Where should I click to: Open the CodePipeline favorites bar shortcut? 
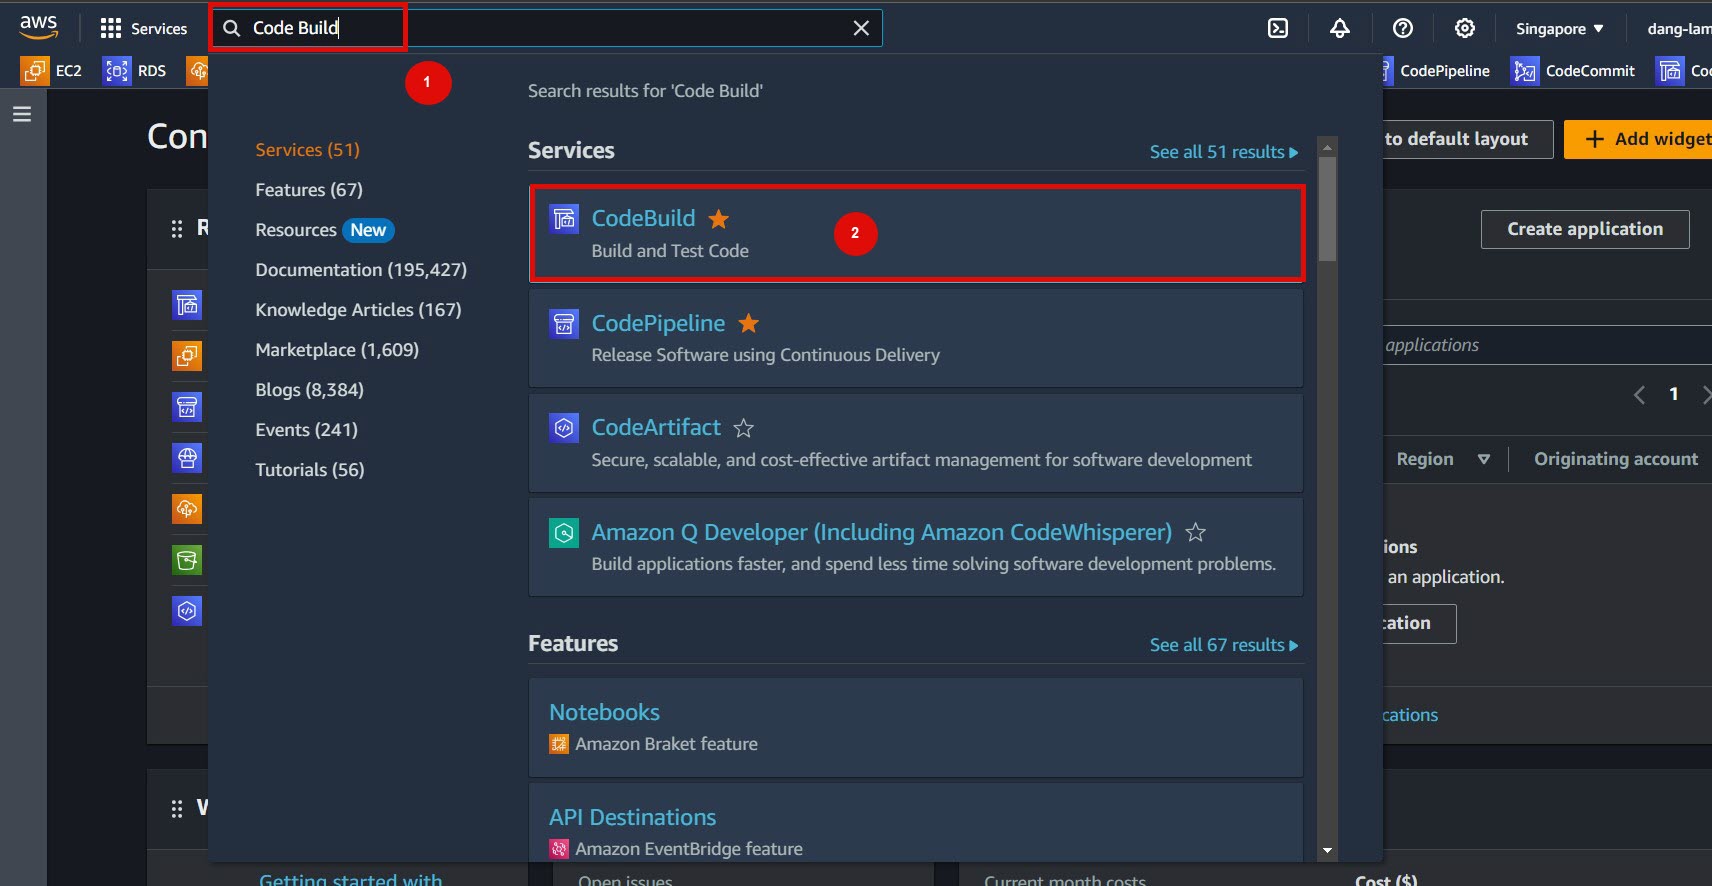tap(1435, 71)
